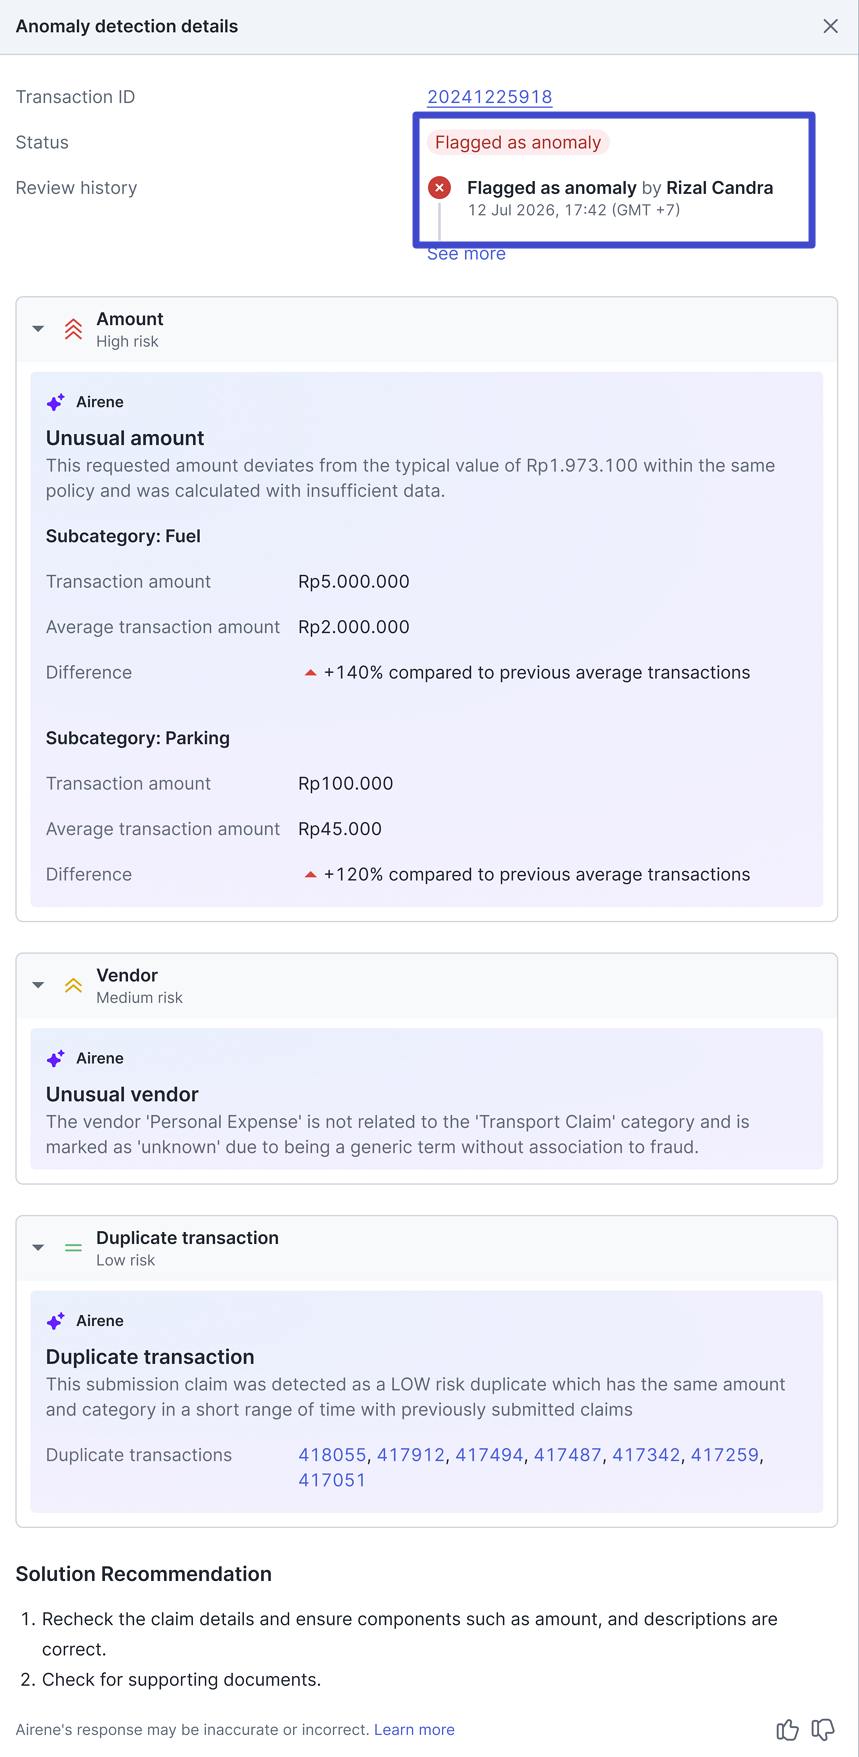Screen dimensions: 859x1757
Task: Close the anomaly detection details panel
Action: [830, 26]
